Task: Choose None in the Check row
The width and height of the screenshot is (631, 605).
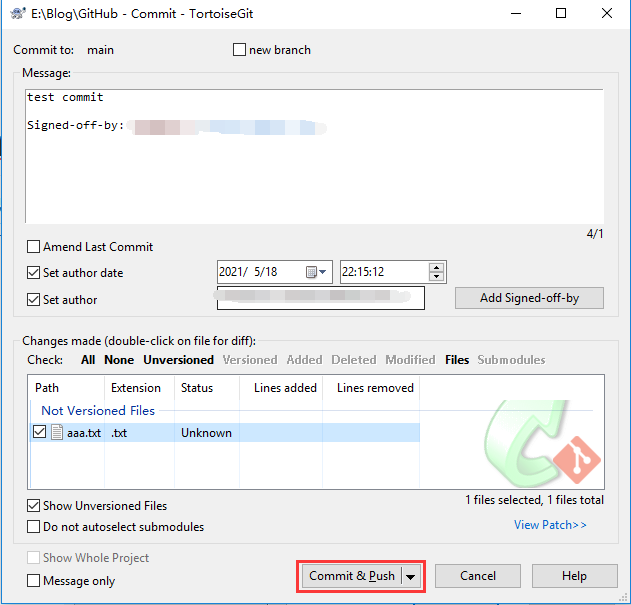Action: (x=119, y=360)
